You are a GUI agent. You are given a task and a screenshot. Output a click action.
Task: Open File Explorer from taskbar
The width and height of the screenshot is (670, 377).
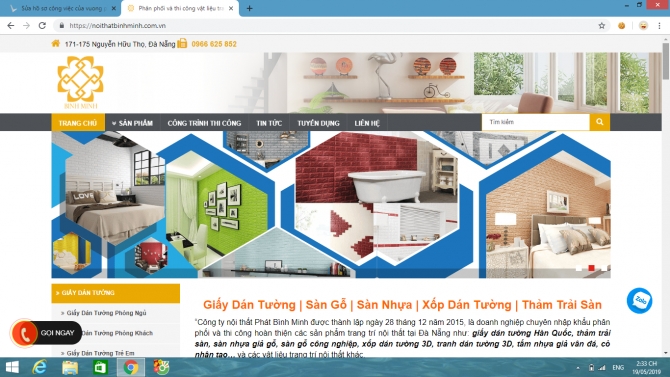[x=70, y=367]
